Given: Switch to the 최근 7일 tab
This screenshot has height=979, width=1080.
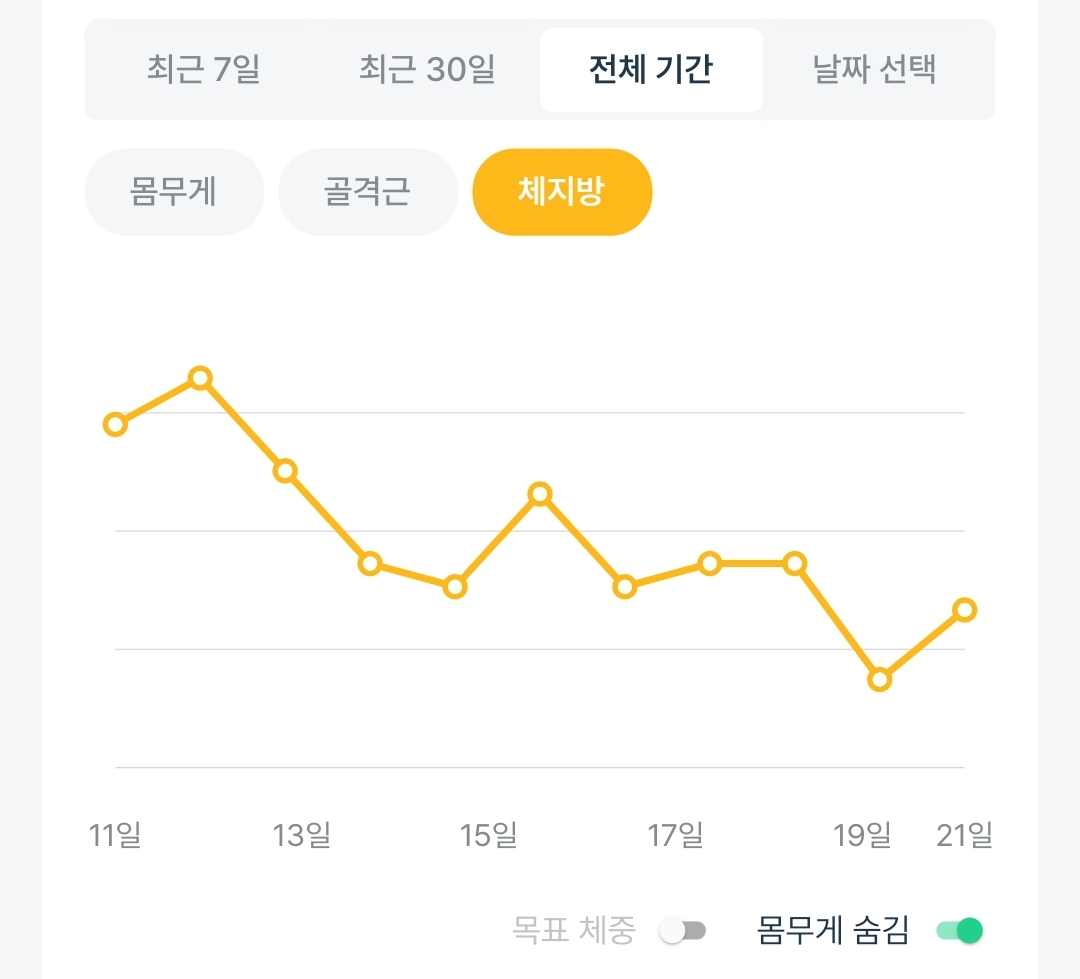Looking at the screenshot, I should [x=203, y=70].
